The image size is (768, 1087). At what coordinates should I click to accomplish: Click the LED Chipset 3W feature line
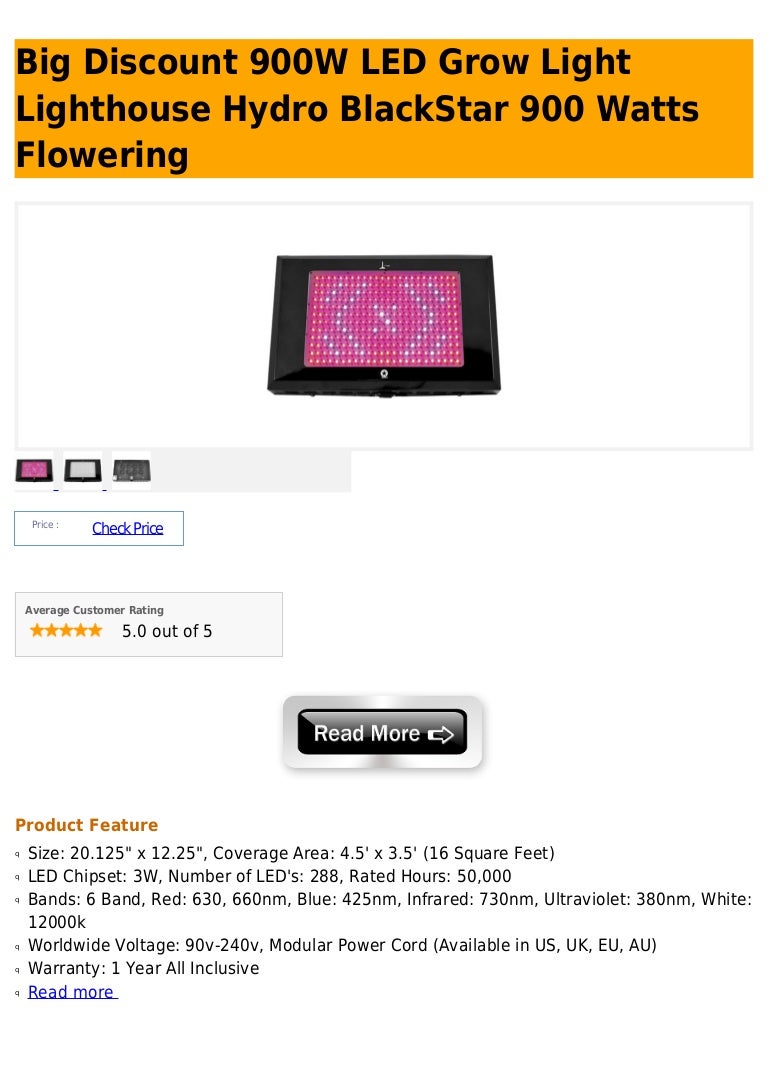pos(270,876)
